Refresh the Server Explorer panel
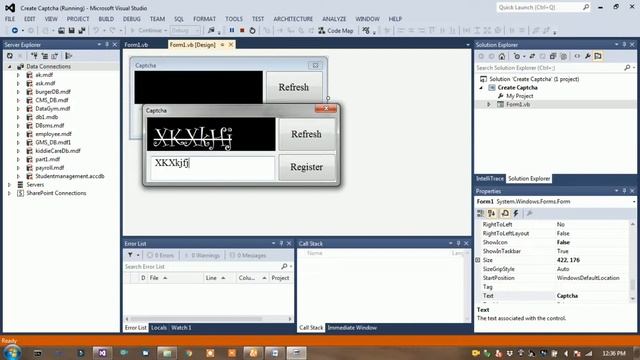Screen dimensions: 640x360 [10, 56]
